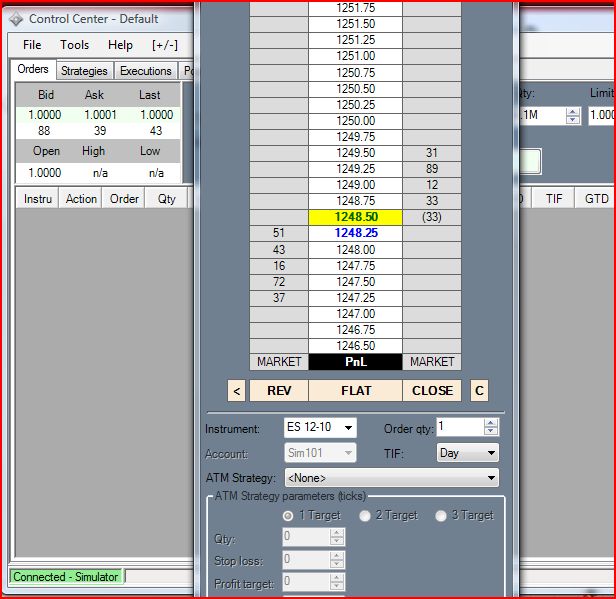Open the TIF Day dropdown
The image size is (616, 599).
pyautogui.click(x=468, y=453)
